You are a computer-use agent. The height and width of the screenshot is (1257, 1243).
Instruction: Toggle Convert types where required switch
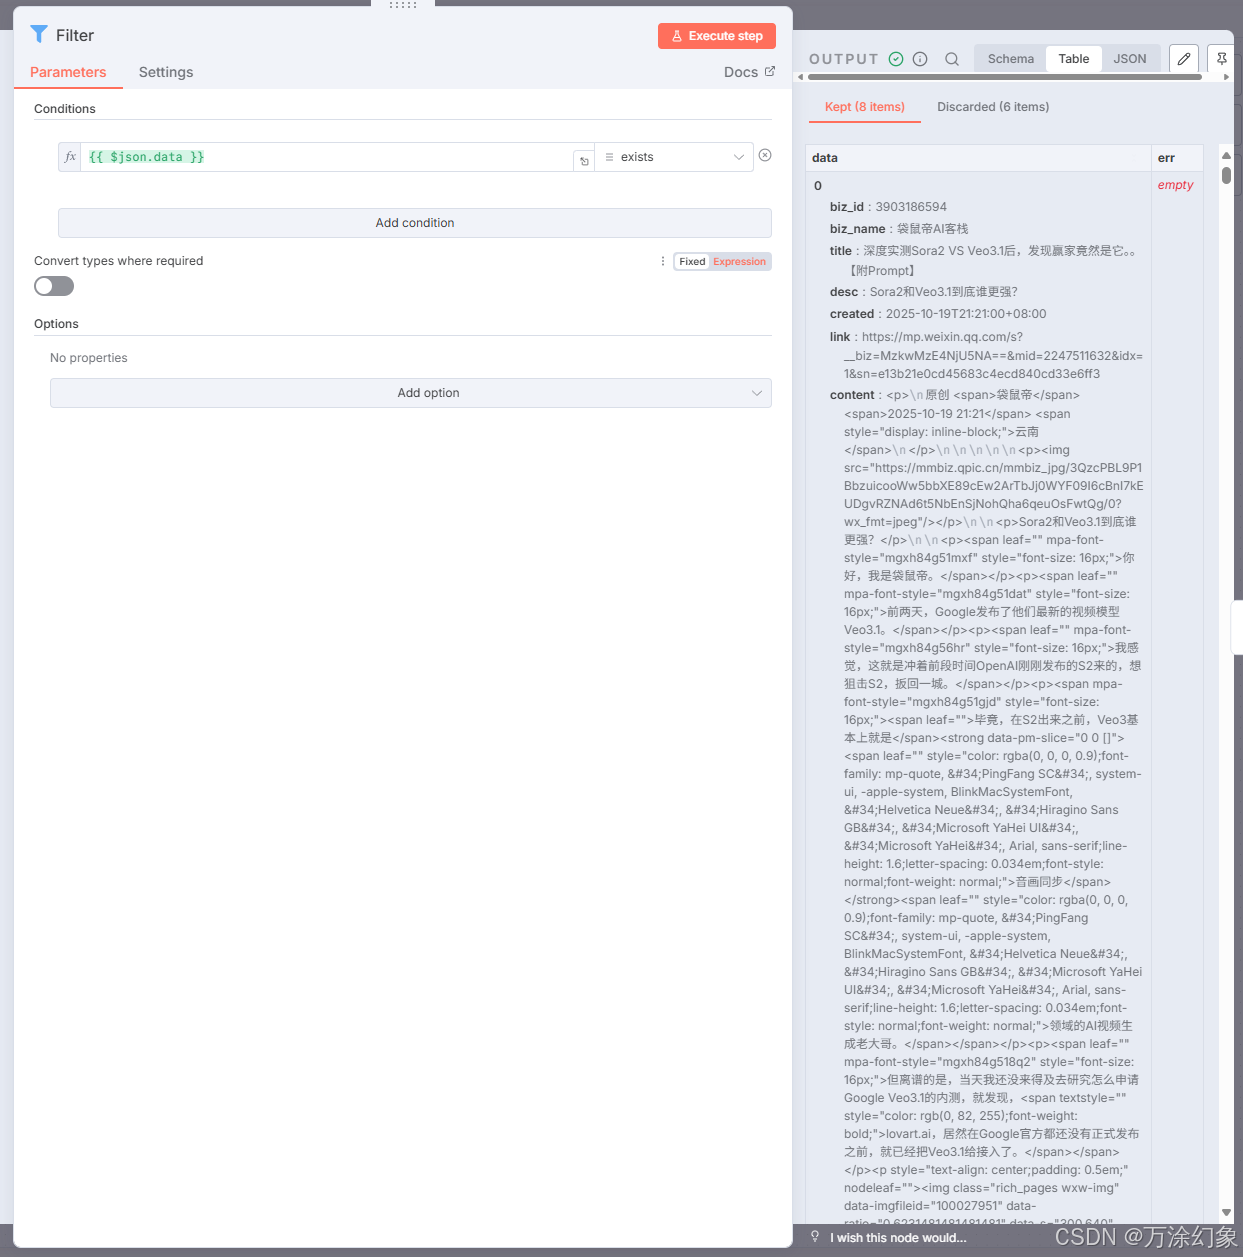54,286
